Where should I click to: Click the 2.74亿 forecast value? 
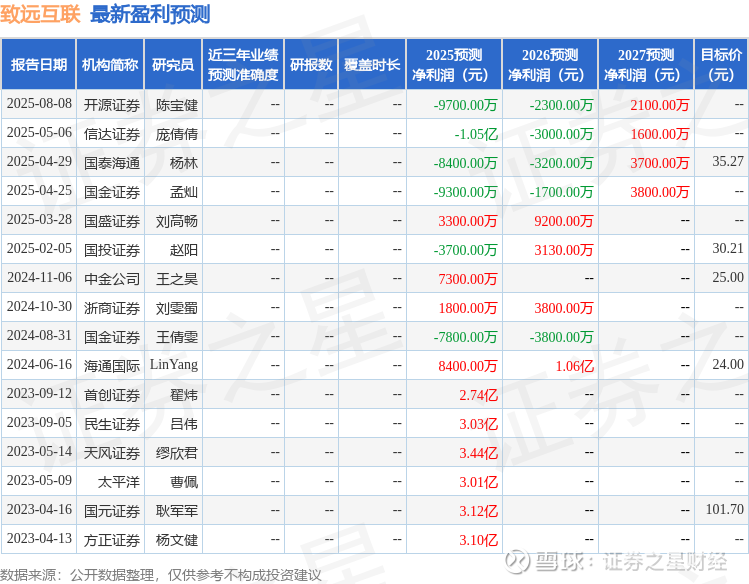coord(479,395)
